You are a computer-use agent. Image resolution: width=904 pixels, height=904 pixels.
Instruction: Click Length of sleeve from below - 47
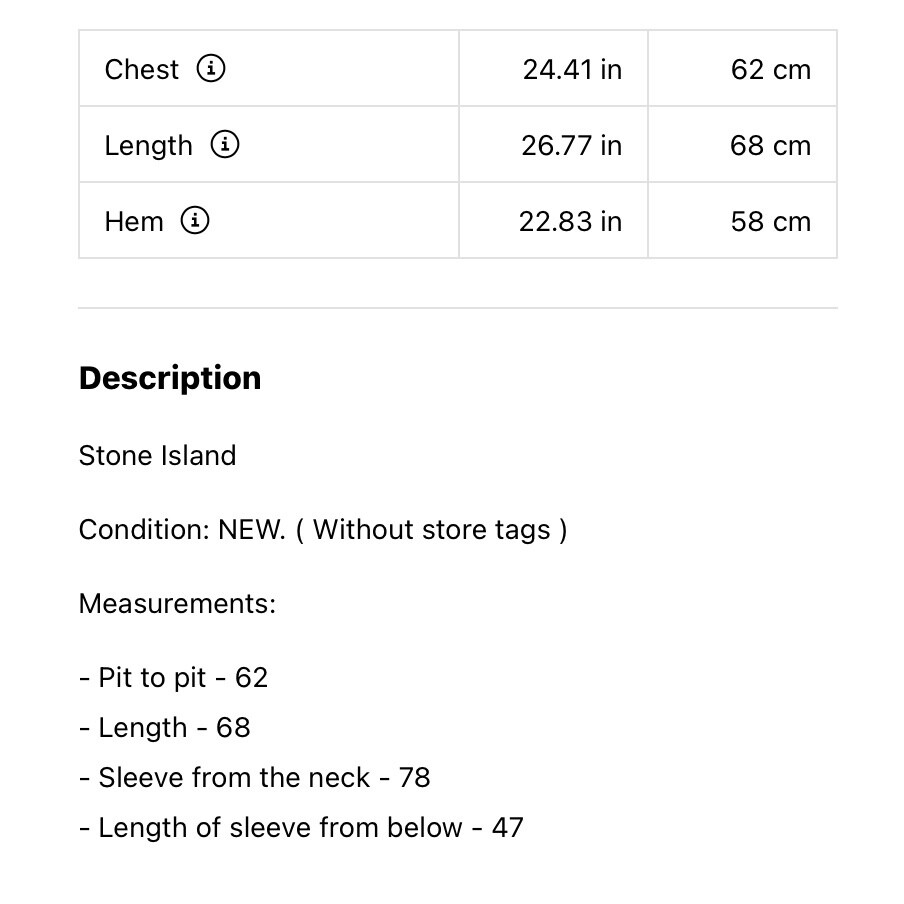(x=301, y=828)
